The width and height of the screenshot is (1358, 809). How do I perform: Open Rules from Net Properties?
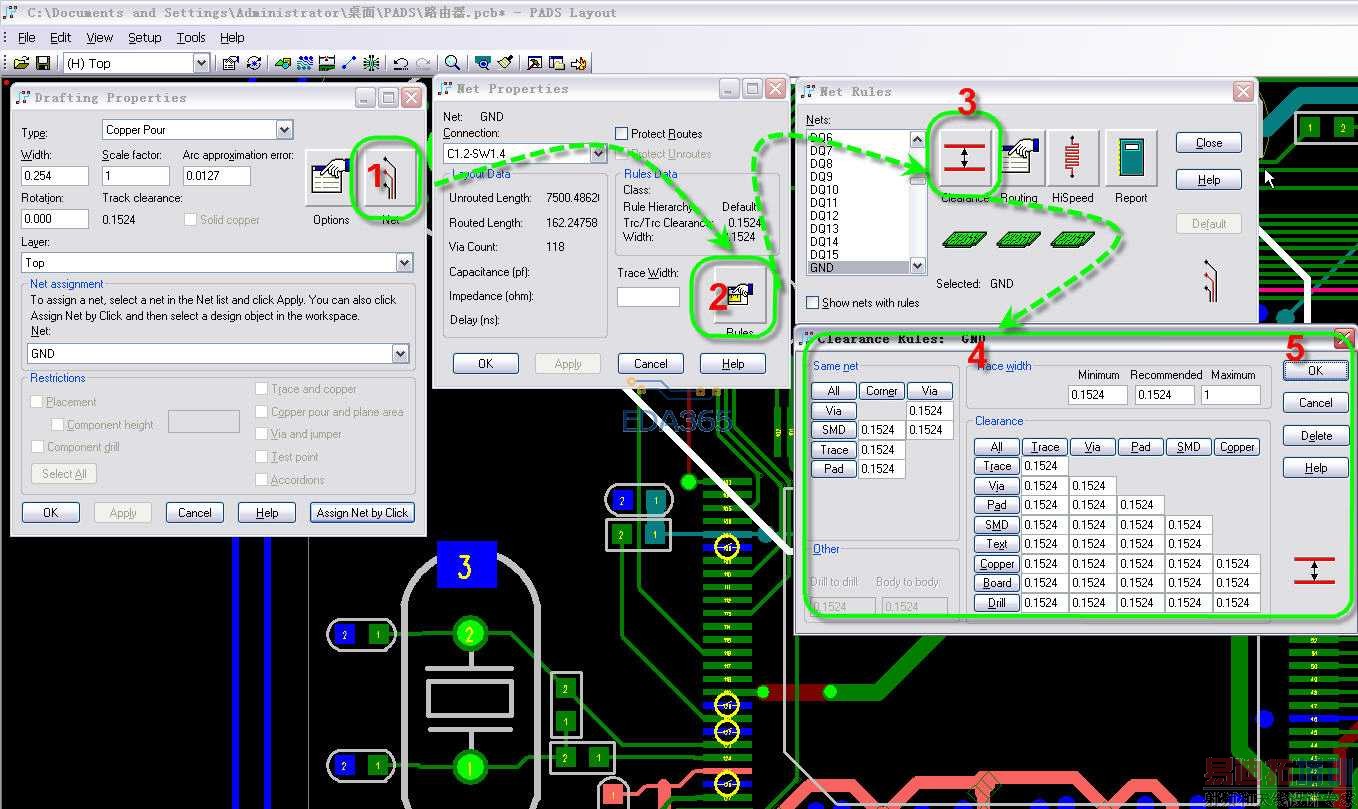coord(740,294)
